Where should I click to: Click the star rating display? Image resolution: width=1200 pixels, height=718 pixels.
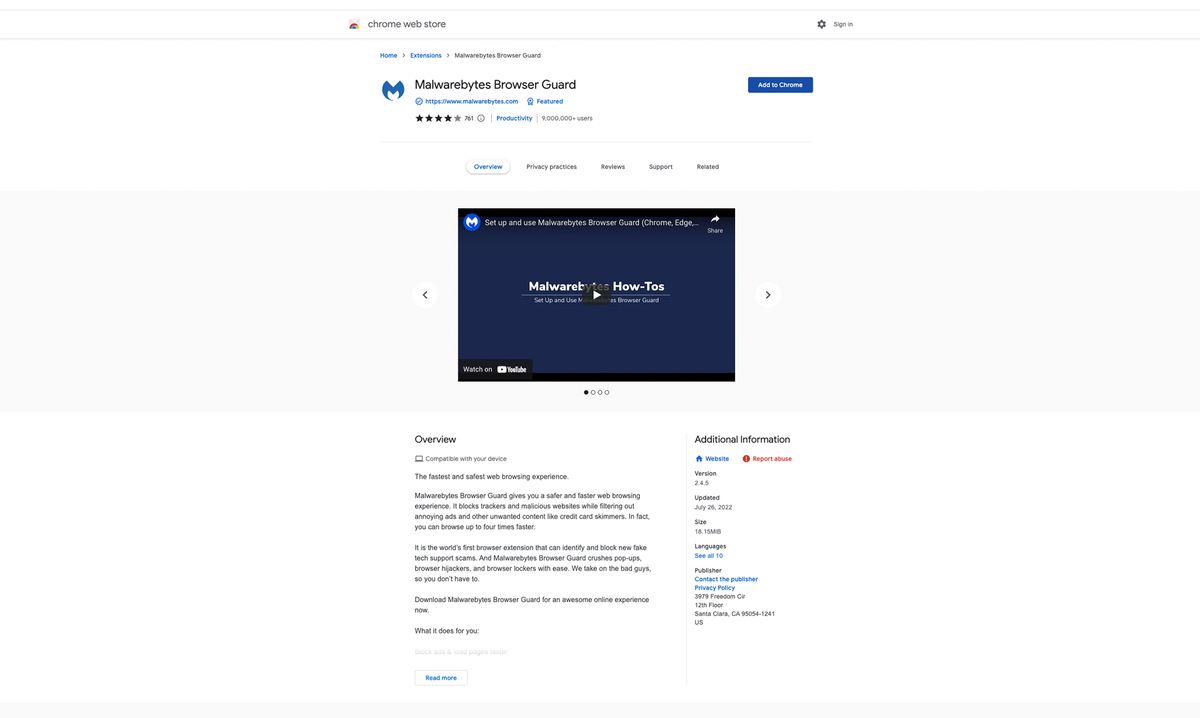pos(438,118)
